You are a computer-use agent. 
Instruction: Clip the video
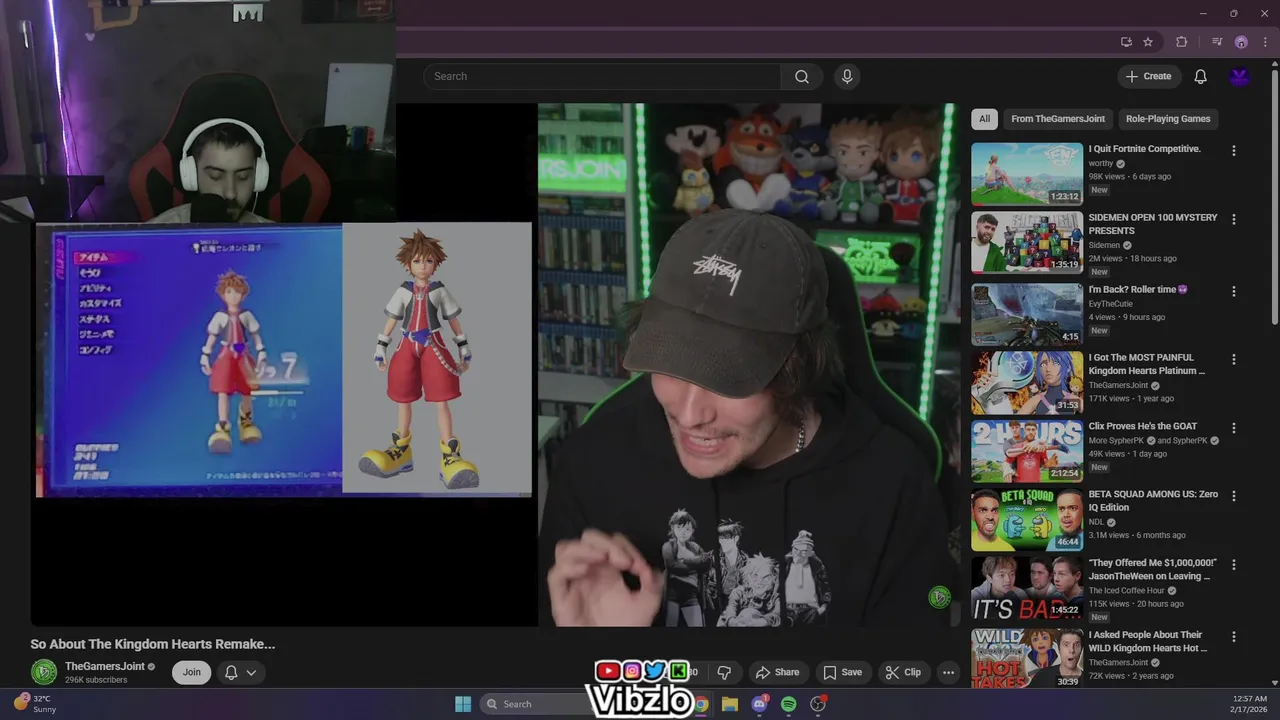(902, 672)
